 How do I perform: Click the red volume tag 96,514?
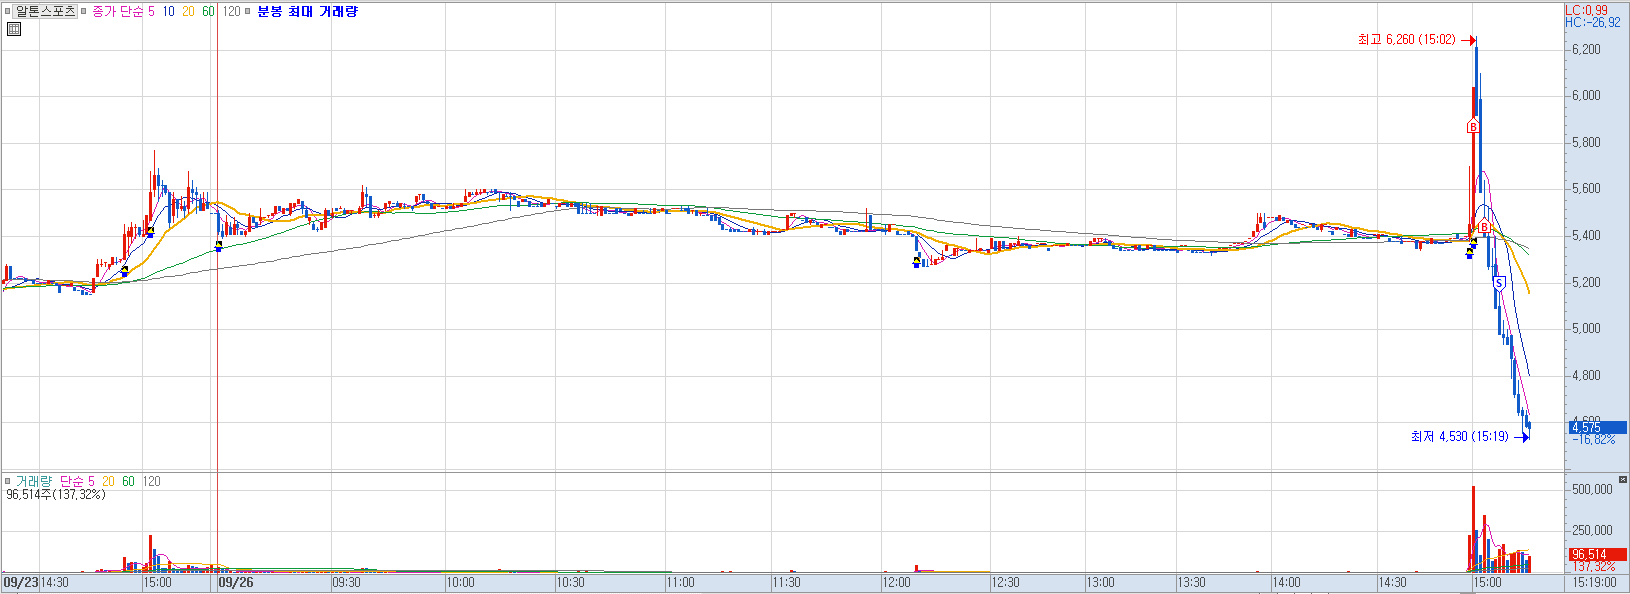(1597, 554)
